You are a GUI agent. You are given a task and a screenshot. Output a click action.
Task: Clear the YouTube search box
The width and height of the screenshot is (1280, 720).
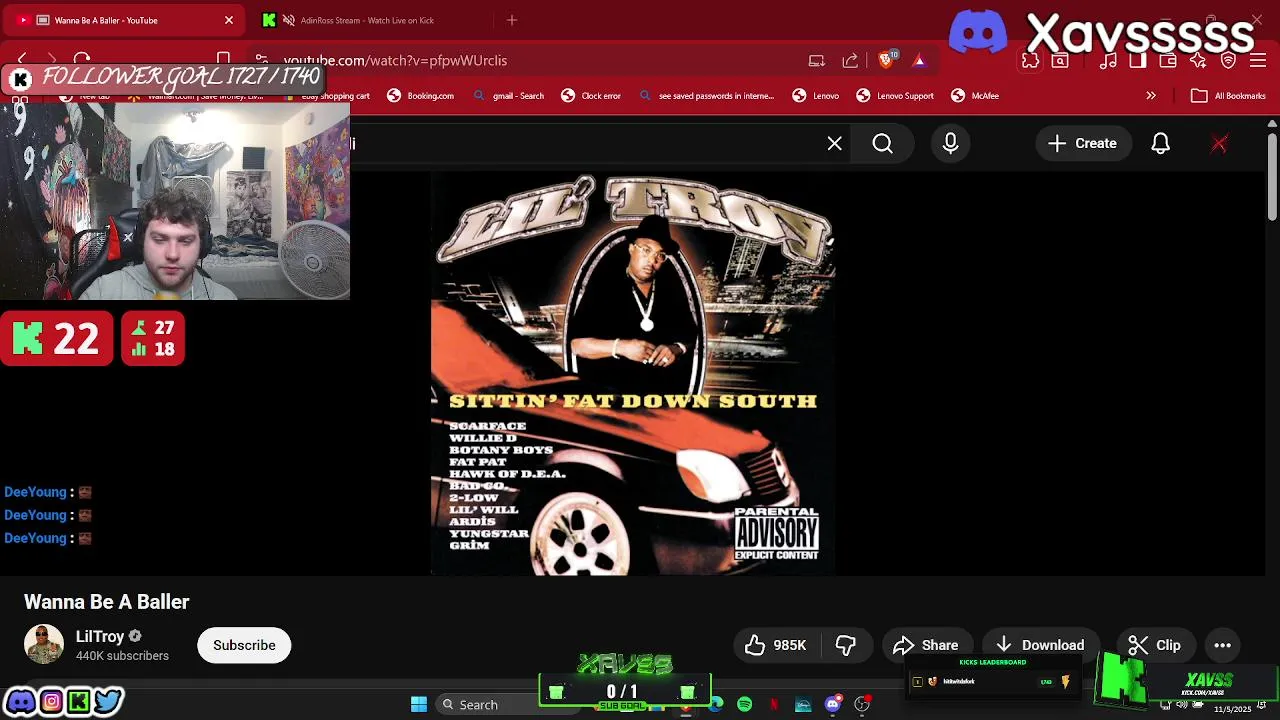coord(835,144)
